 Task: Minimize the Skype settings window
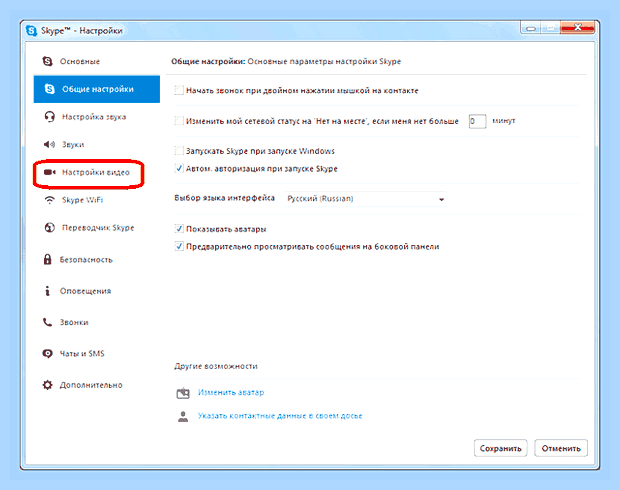coord(531,28)
